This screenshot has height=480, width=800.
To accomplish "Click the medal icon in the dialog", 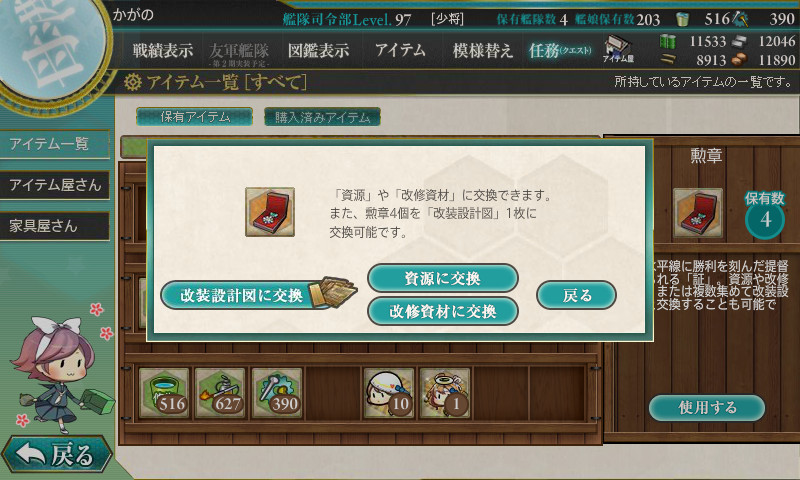I will (x=270, y=212).
